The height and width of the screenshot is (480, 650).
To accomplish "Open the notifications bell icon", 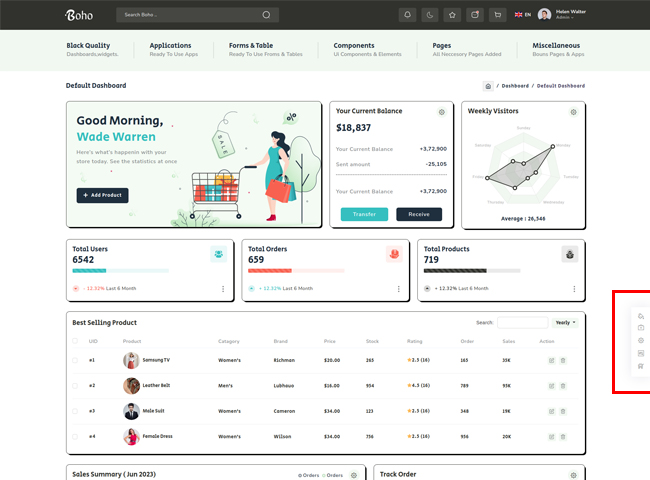I will click(407, 15).
